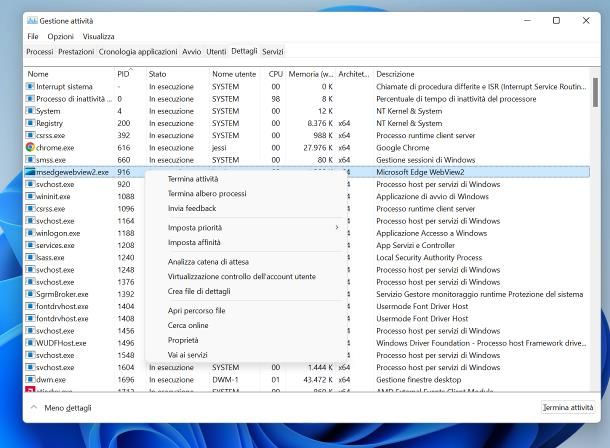This screenshot has width=610, height=448.
Task: Open the Visualizza menu
Action: coord(98,36)
